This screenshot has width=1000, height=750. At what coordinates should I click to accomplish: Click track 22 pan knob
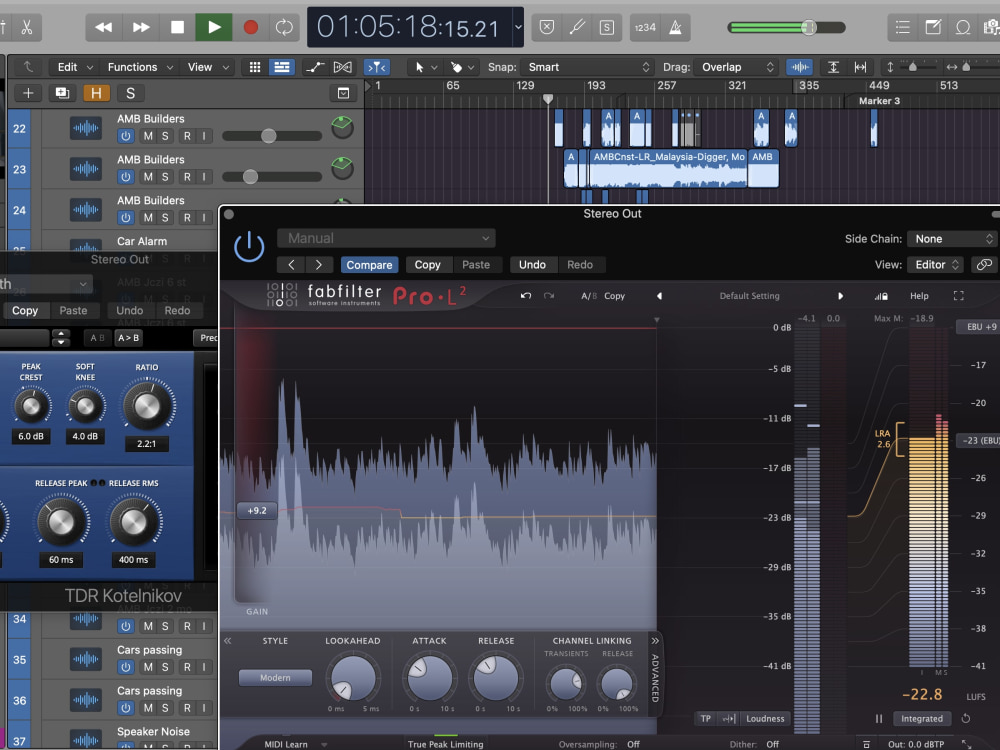pos(342,128)
